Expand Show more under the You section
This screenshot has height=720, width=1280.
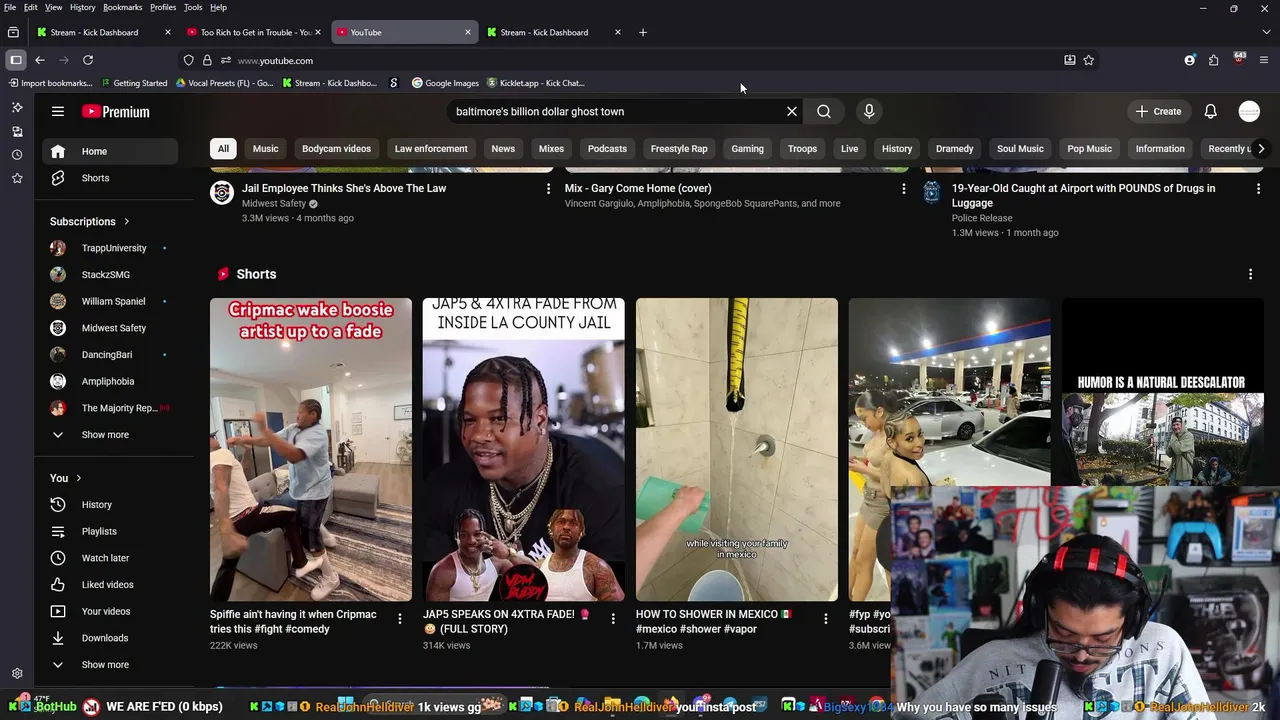(x=110, y=665)
